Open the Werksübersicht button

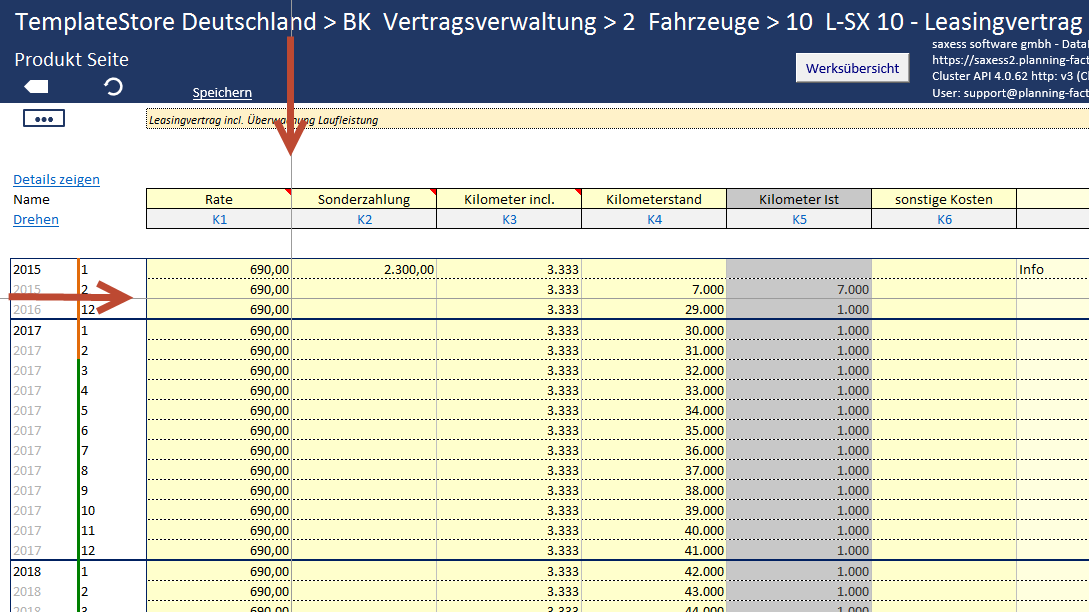point(852,69)
